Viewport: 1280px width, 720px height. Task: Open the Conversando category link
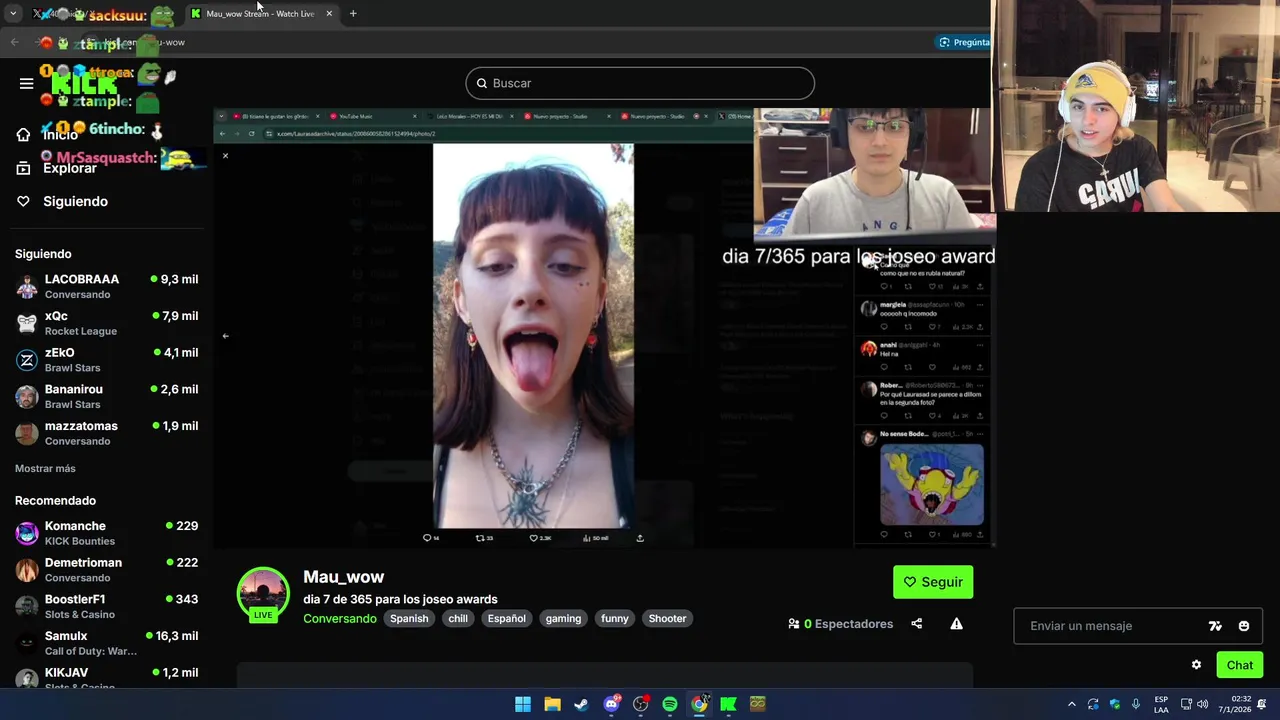(x=340, y=619)
